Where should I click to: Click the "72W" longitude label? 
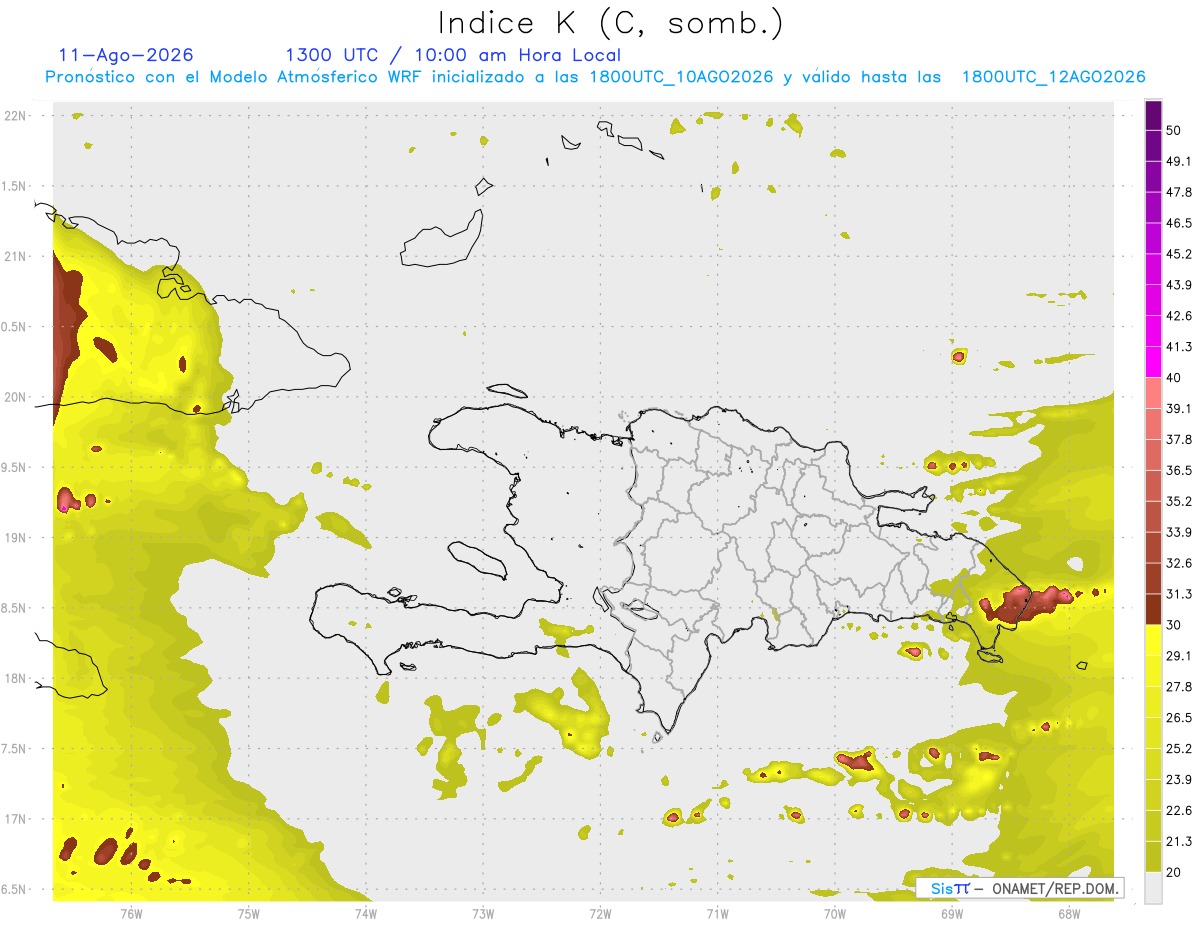coord(600,913)
